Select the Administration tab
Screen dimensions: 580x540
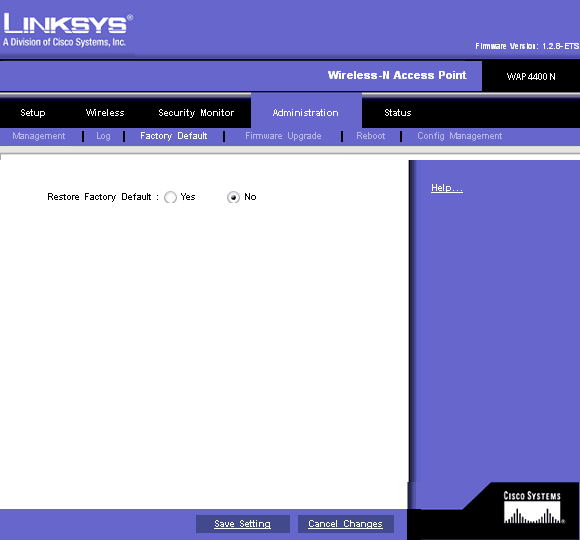[x=306, y=112]
